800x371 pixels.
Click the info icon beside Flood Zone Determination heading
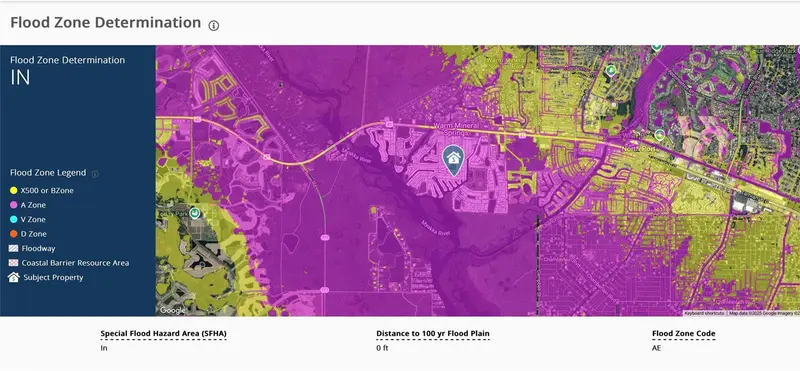(214, 26)
